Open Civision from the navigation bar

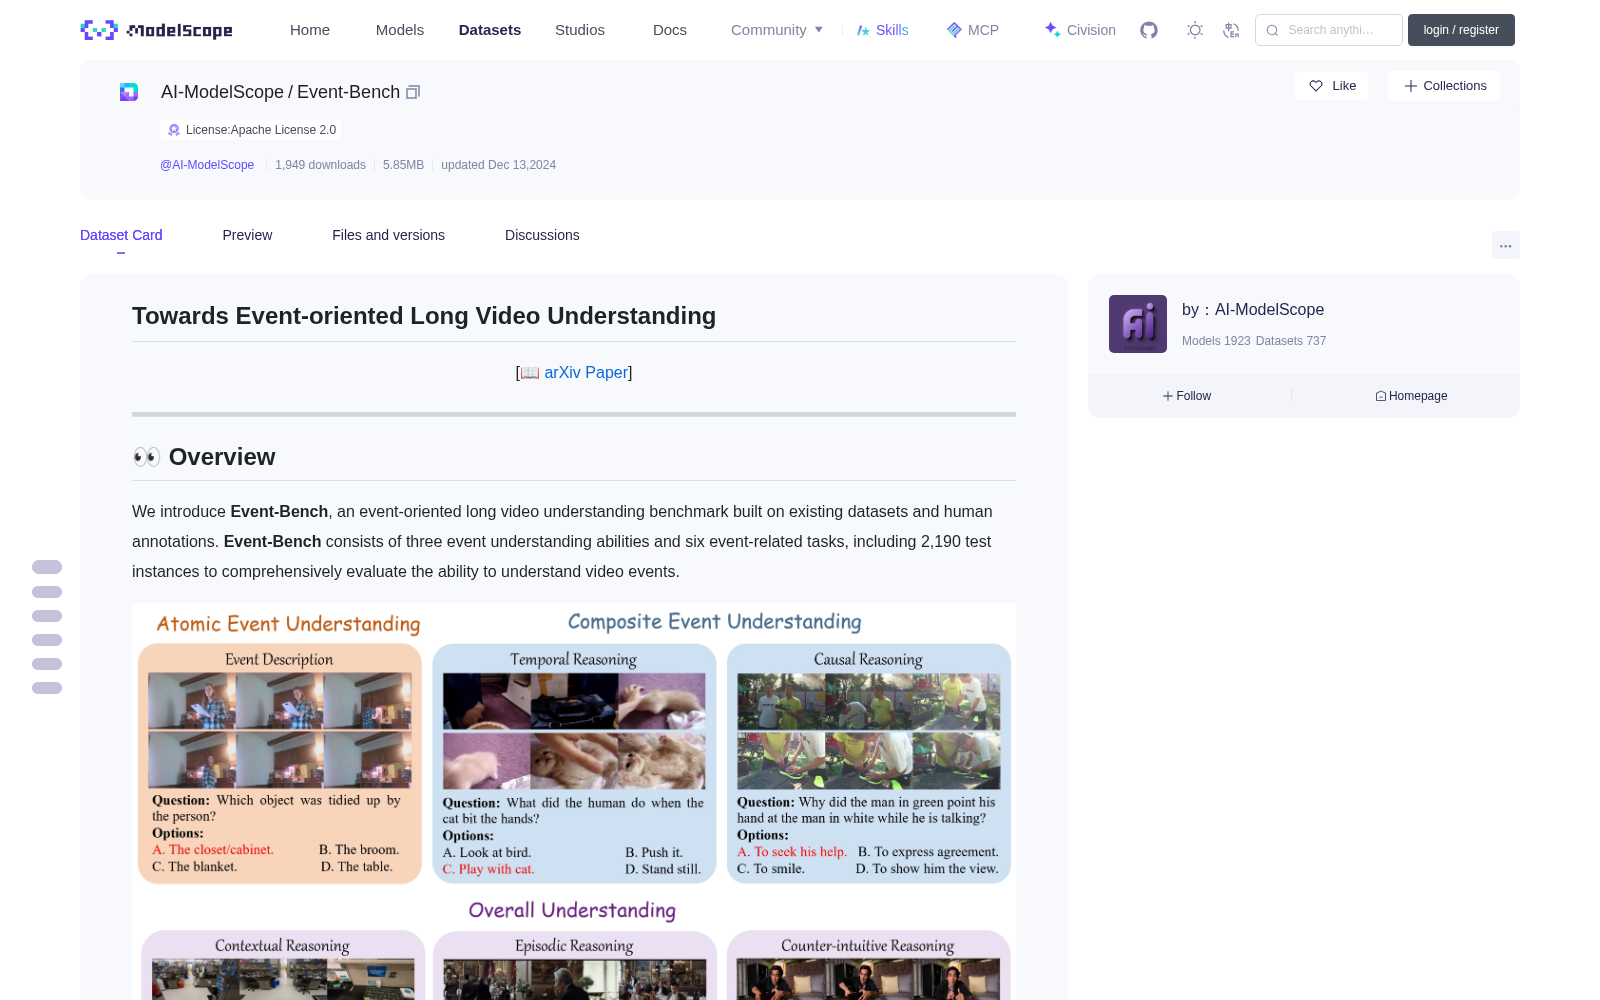pyautogui.click(x=1079, y=30)
